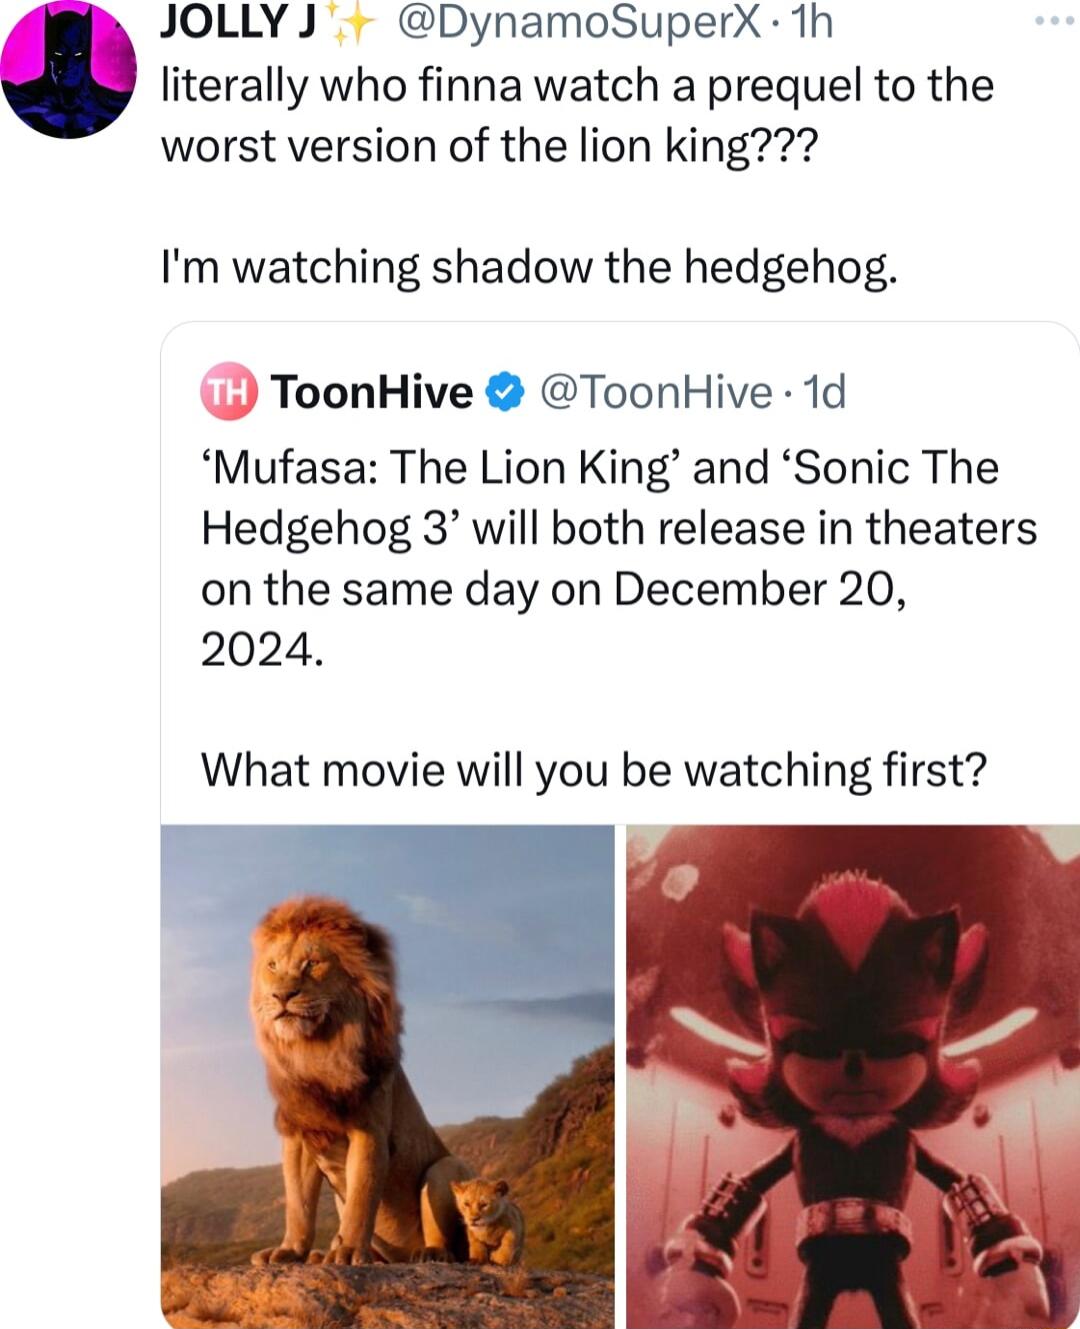Click the ToonHive display name
1080x1329 pixels.
[371, 393]
